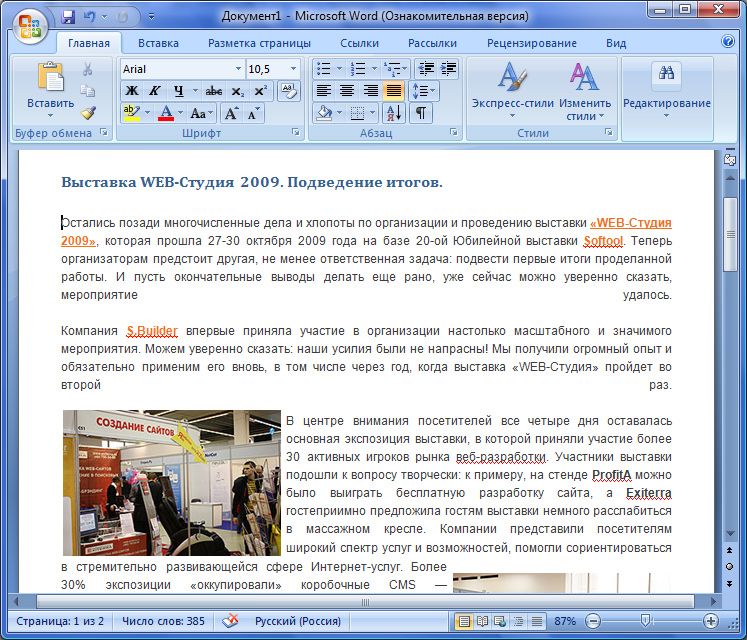The image size is (747, 640).
Task: Clear formatting with eraser icon
Action: click(289, 91)
